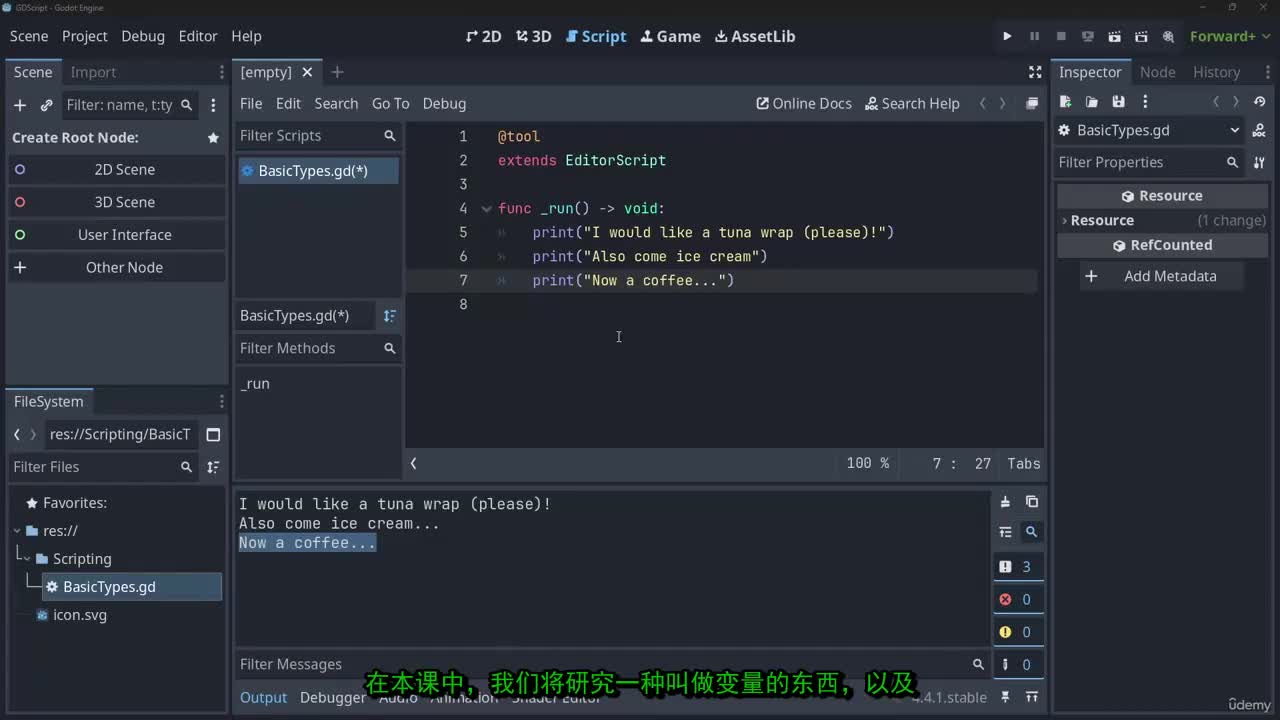Select icon.svg in FileSystem
This screenshot has height=720, width=1280.
(x=80, y=615)
